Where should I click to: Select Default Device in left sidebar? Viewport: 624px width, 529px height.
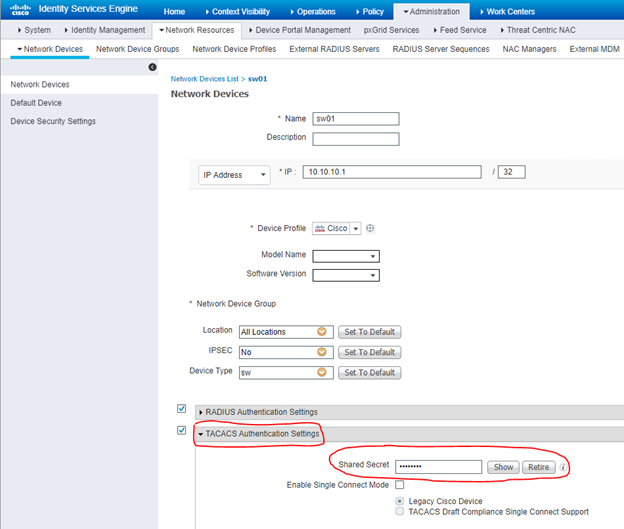(36, 103)
